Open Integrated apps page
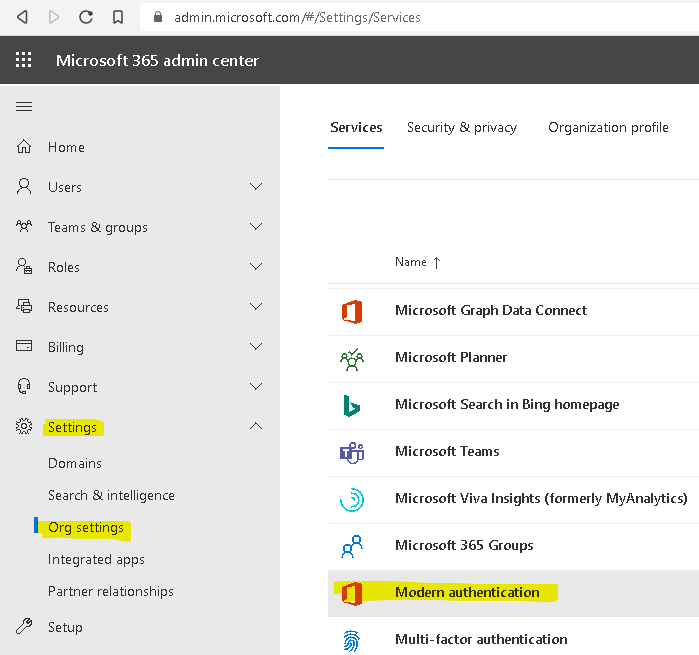Image resolution: width=699 pixels, height=655 pixels. 96,560
